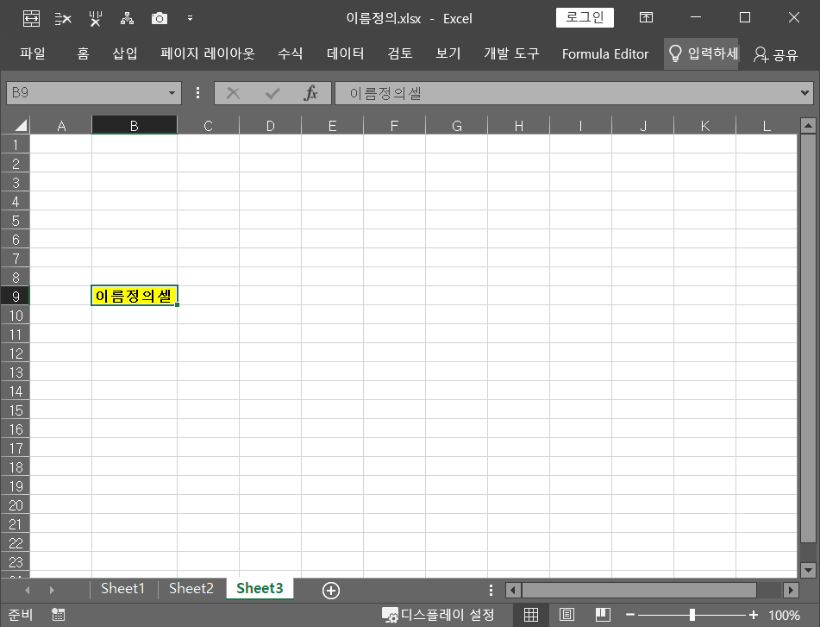Viewport: 820px width, 627px height.
Task: Click the zoom slider handle
Action: (x=692, y=615)
